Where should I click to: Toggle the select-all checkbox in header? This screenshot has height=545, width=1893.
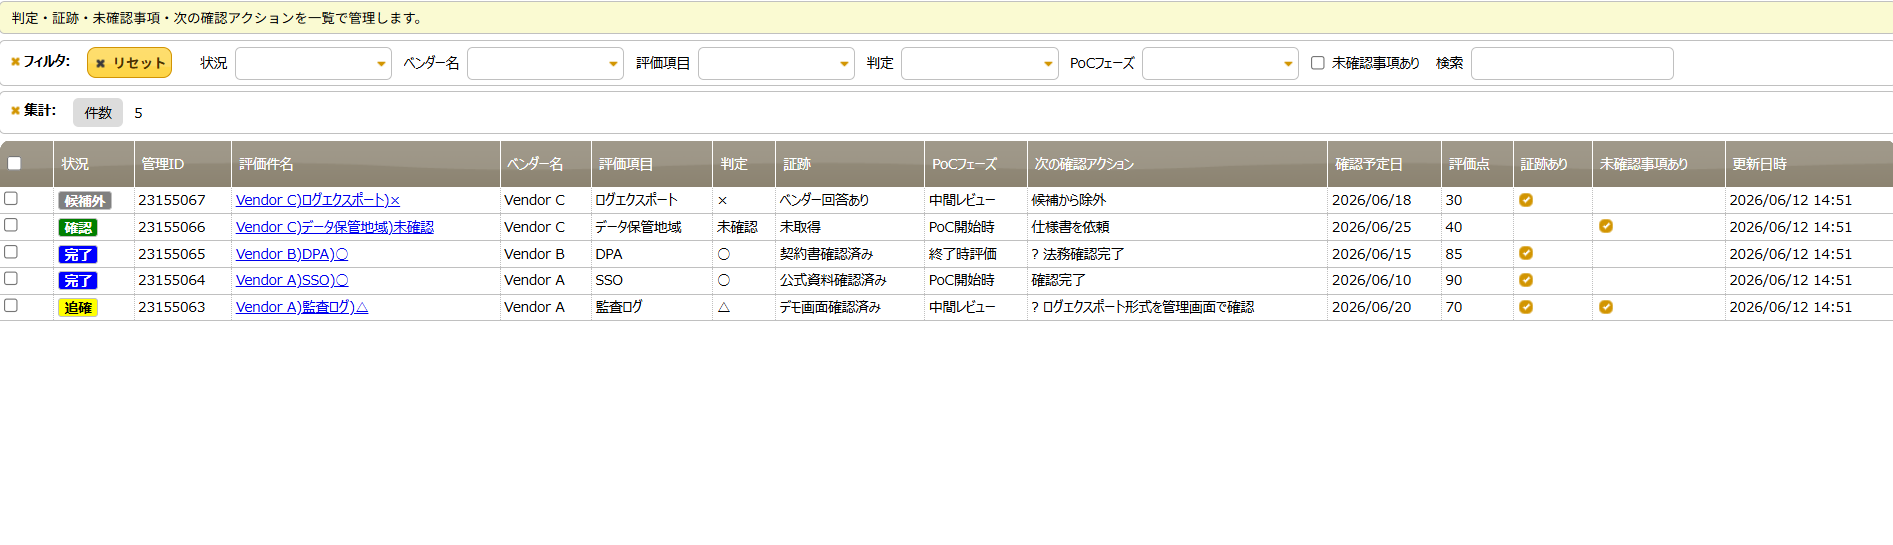click(x=14, y=163)
